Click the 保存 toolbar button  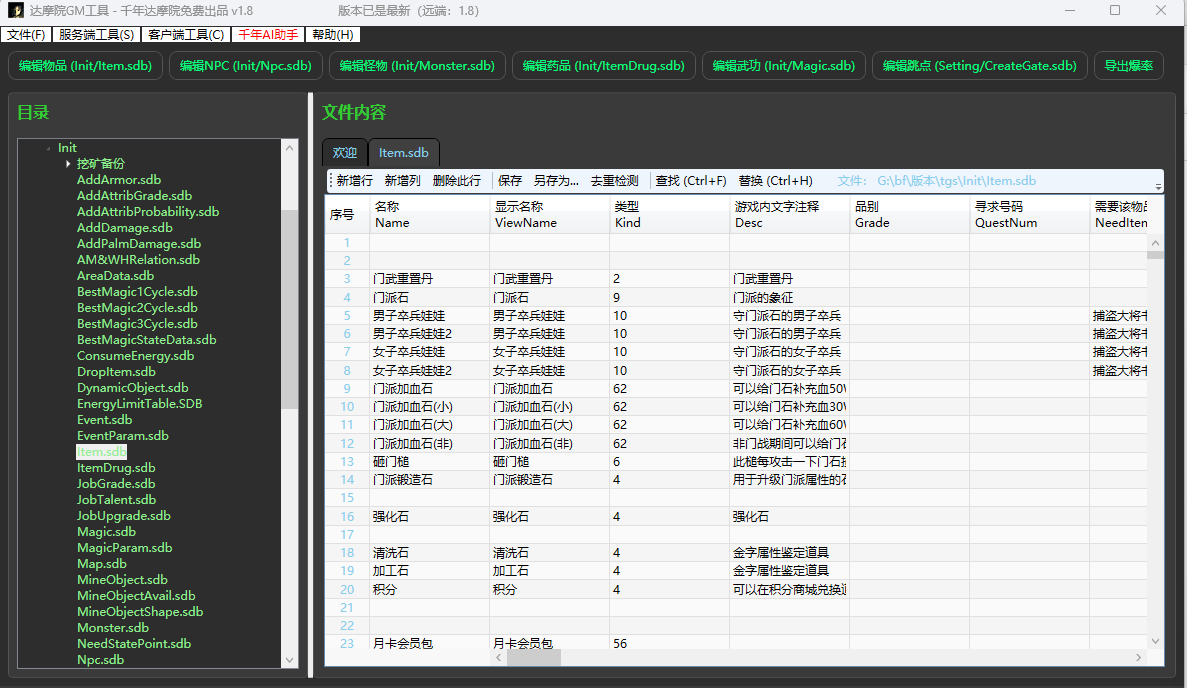click(510, 181)
